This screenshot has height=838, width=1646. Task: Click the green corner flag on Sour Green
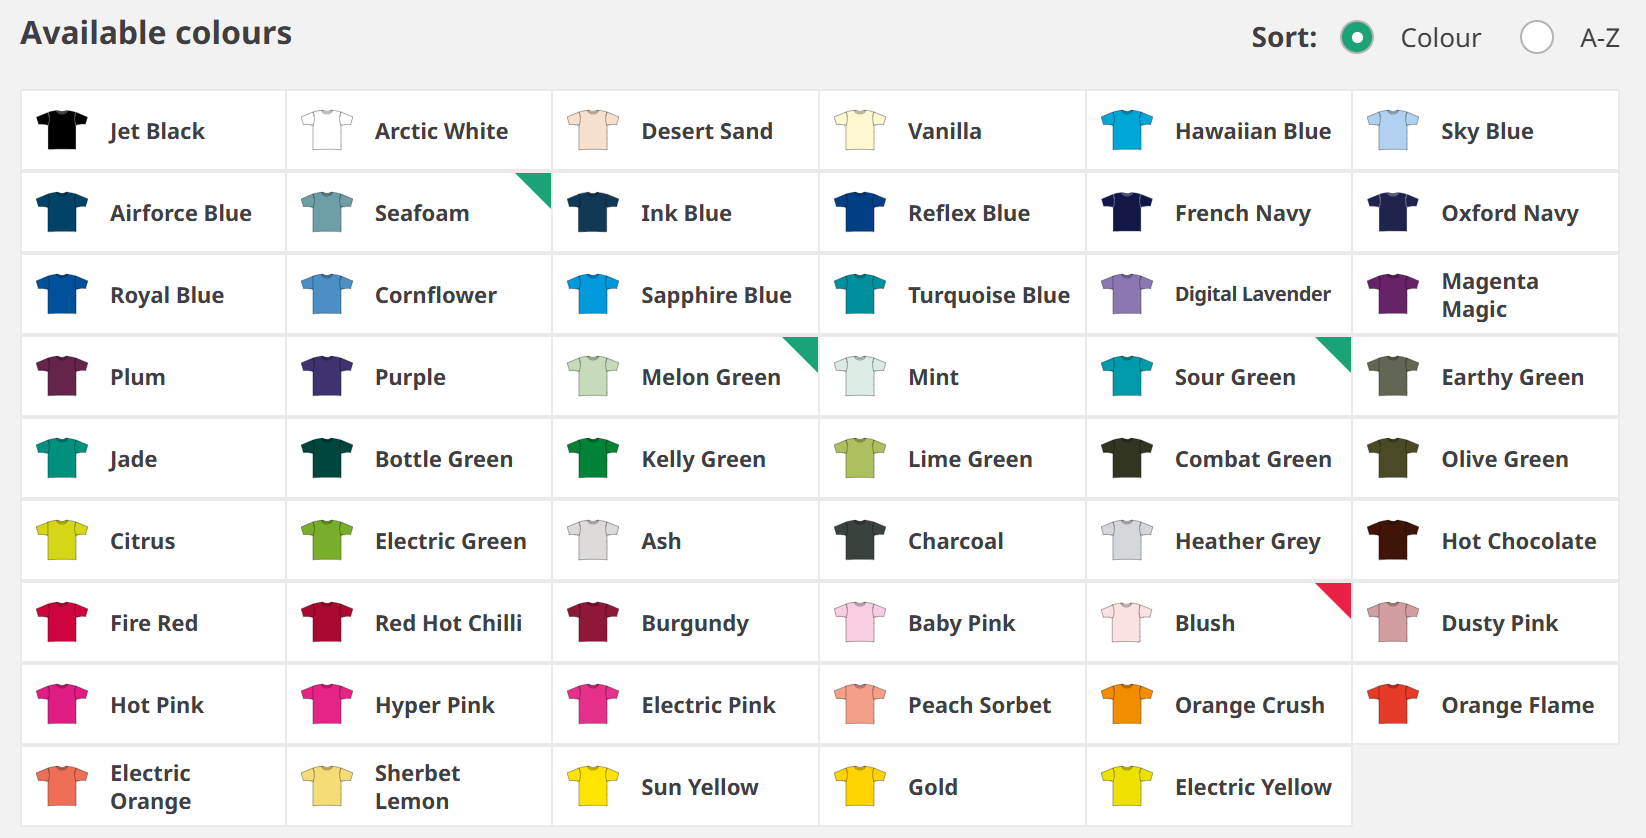point(1339,349)
